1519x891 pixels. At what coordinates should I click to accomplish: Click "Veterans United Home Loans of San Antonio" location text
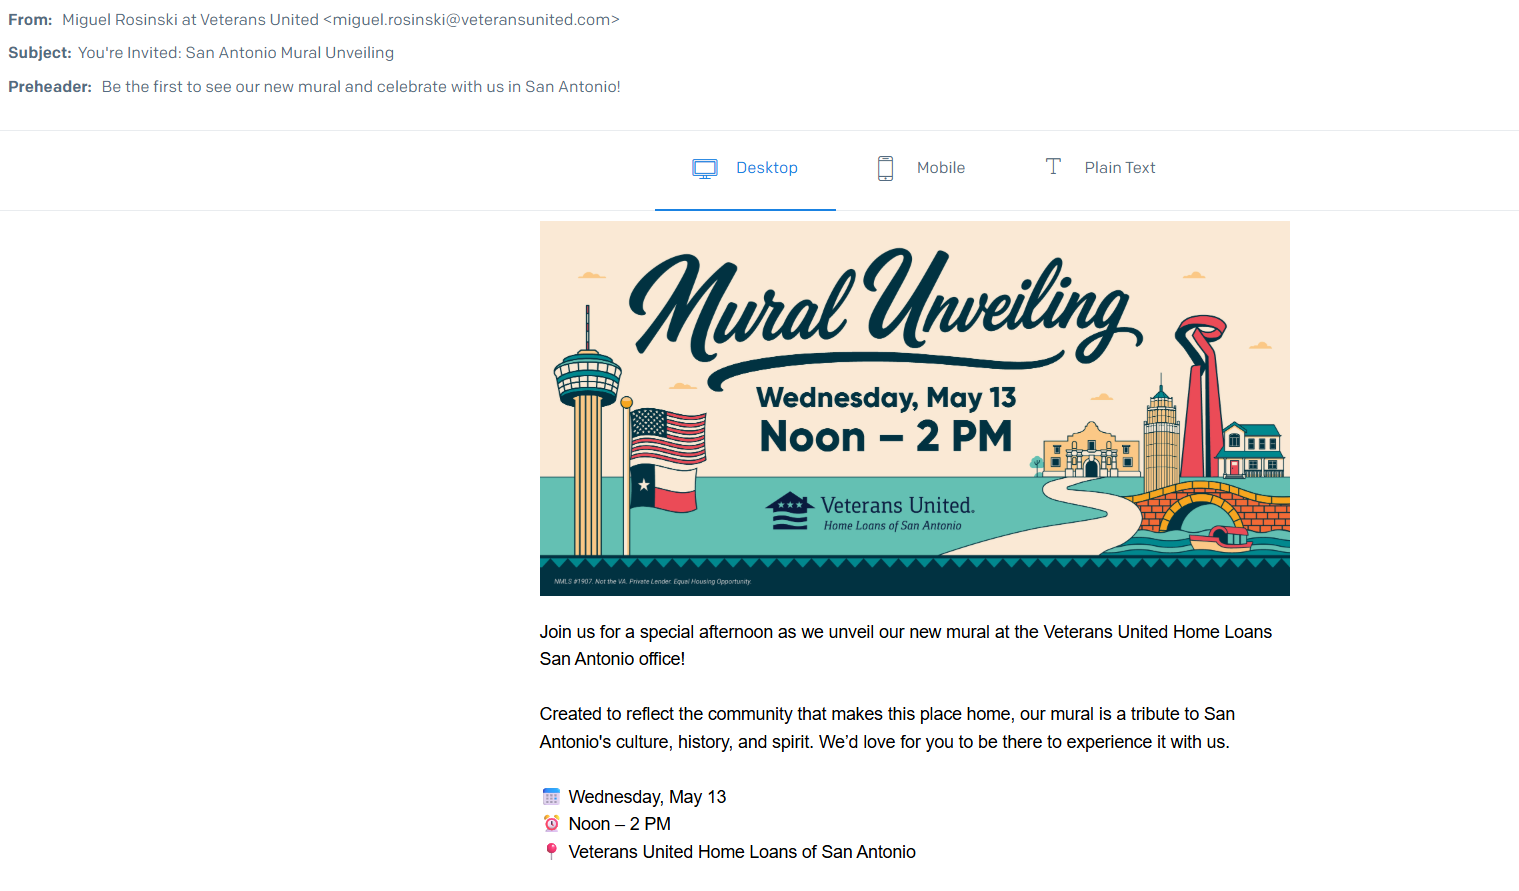click(x=742, y=852)
